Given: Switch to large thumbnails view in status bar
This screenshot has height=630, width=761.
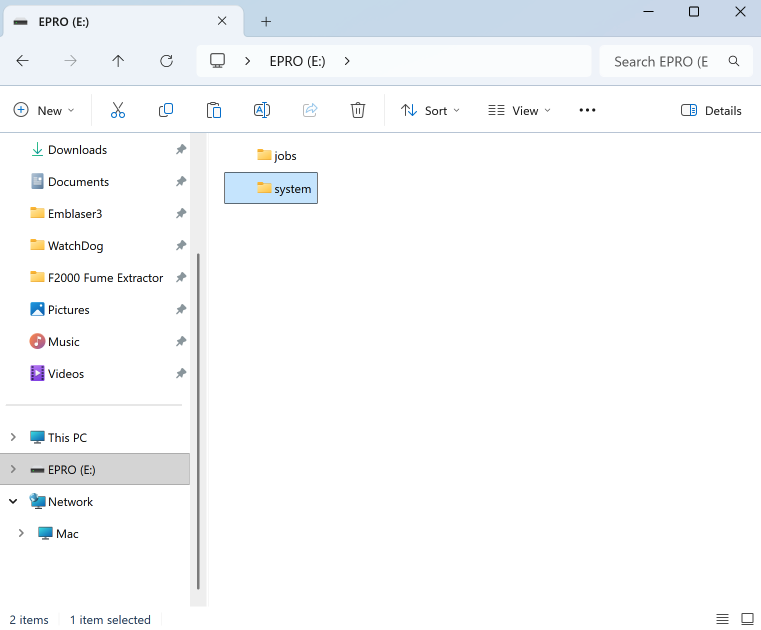Looking at the screenshot, I should pos(747,619).
